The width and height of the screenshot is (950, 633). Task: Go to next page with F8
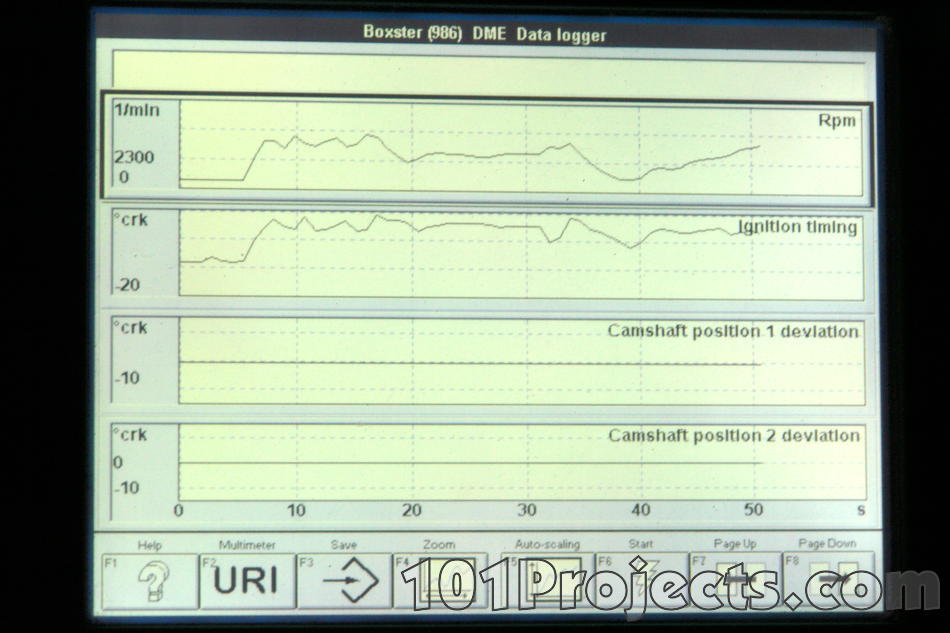click(x=829, y=581)
